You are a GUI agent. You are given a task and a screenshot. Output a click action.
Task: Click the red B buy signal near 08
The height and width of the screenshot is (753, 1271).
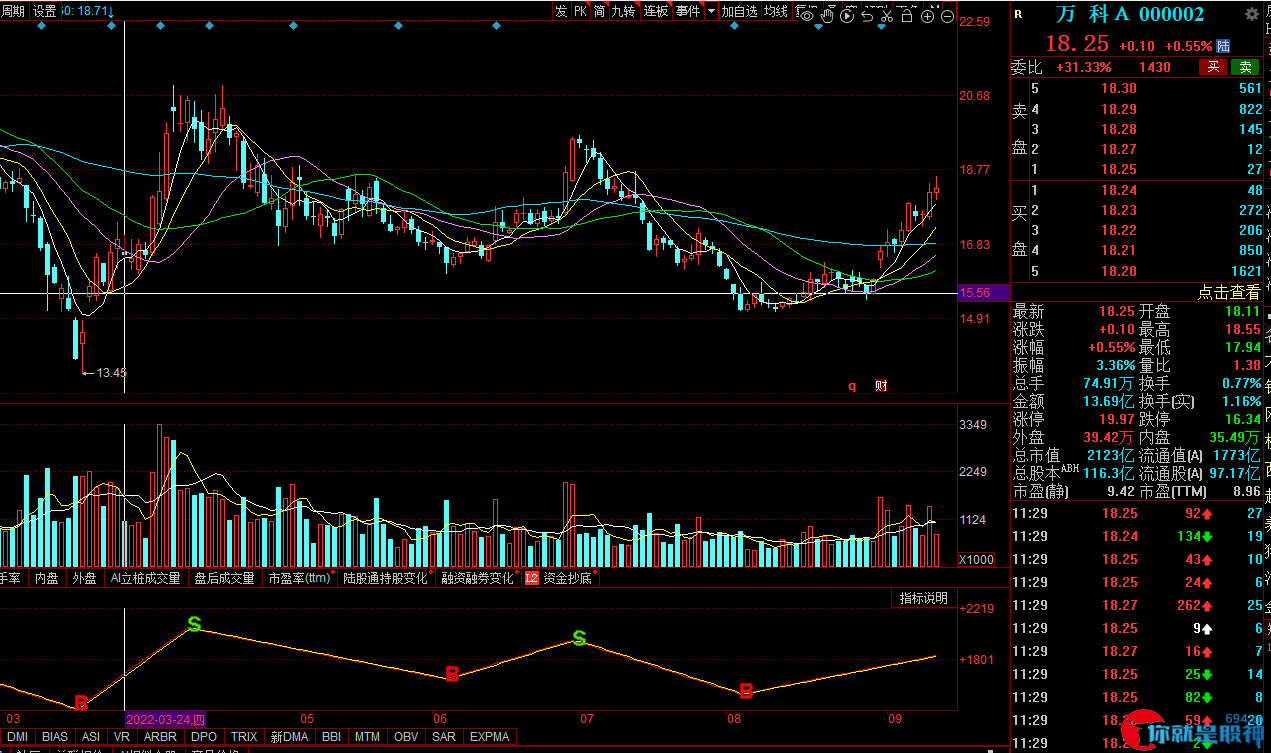click(x=745, y=691)
